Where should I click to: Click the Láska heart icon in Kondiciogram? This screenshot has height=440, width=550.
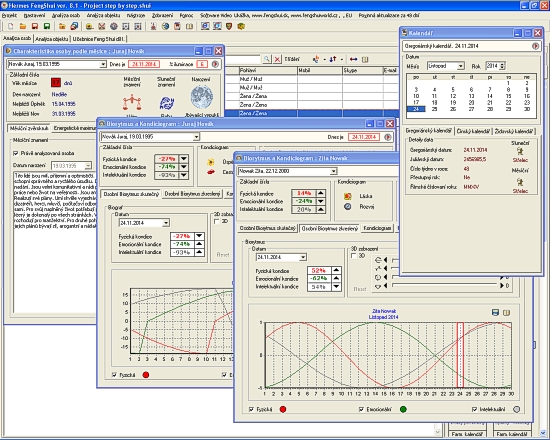coord(348,196)
